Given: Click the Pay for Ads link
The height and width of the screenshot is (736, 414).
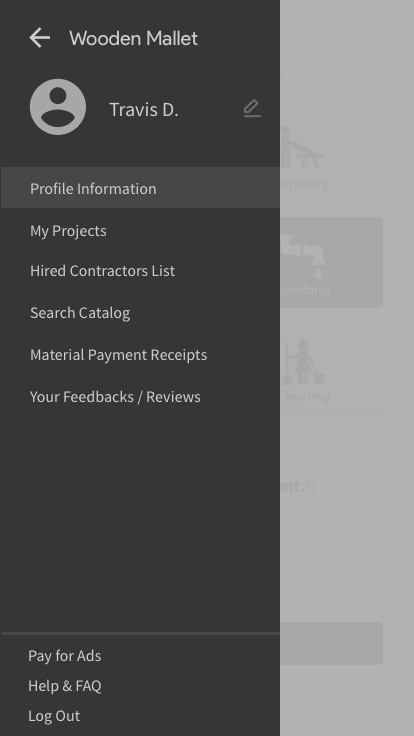Looking at the screenshot, I should pyautogui.click(x=65, y=656).
